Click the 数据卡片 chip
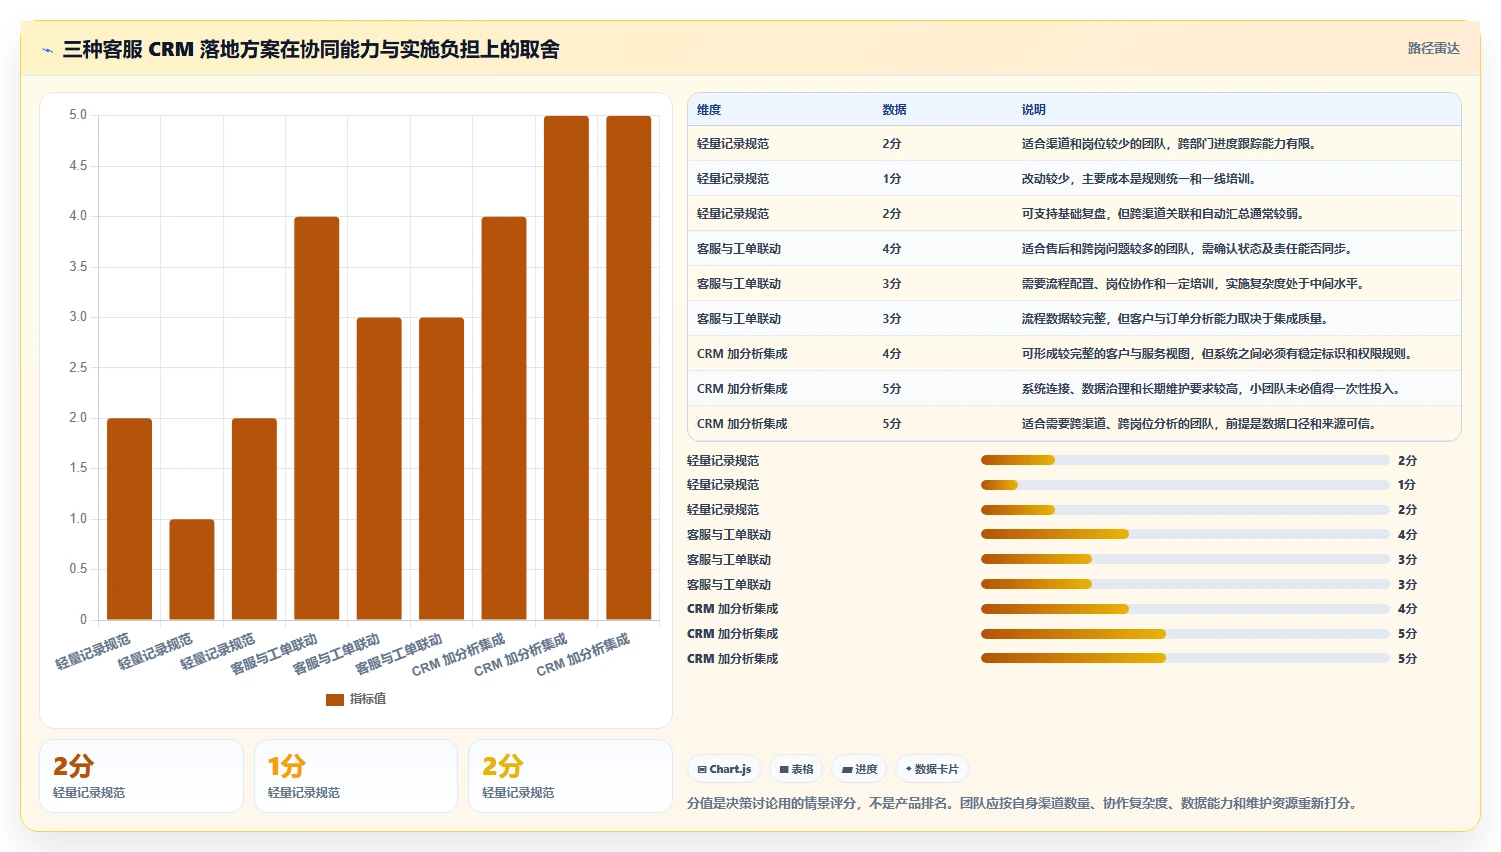Image resolution: width=1501 pixels, height=852 pixels. (932, 769)
